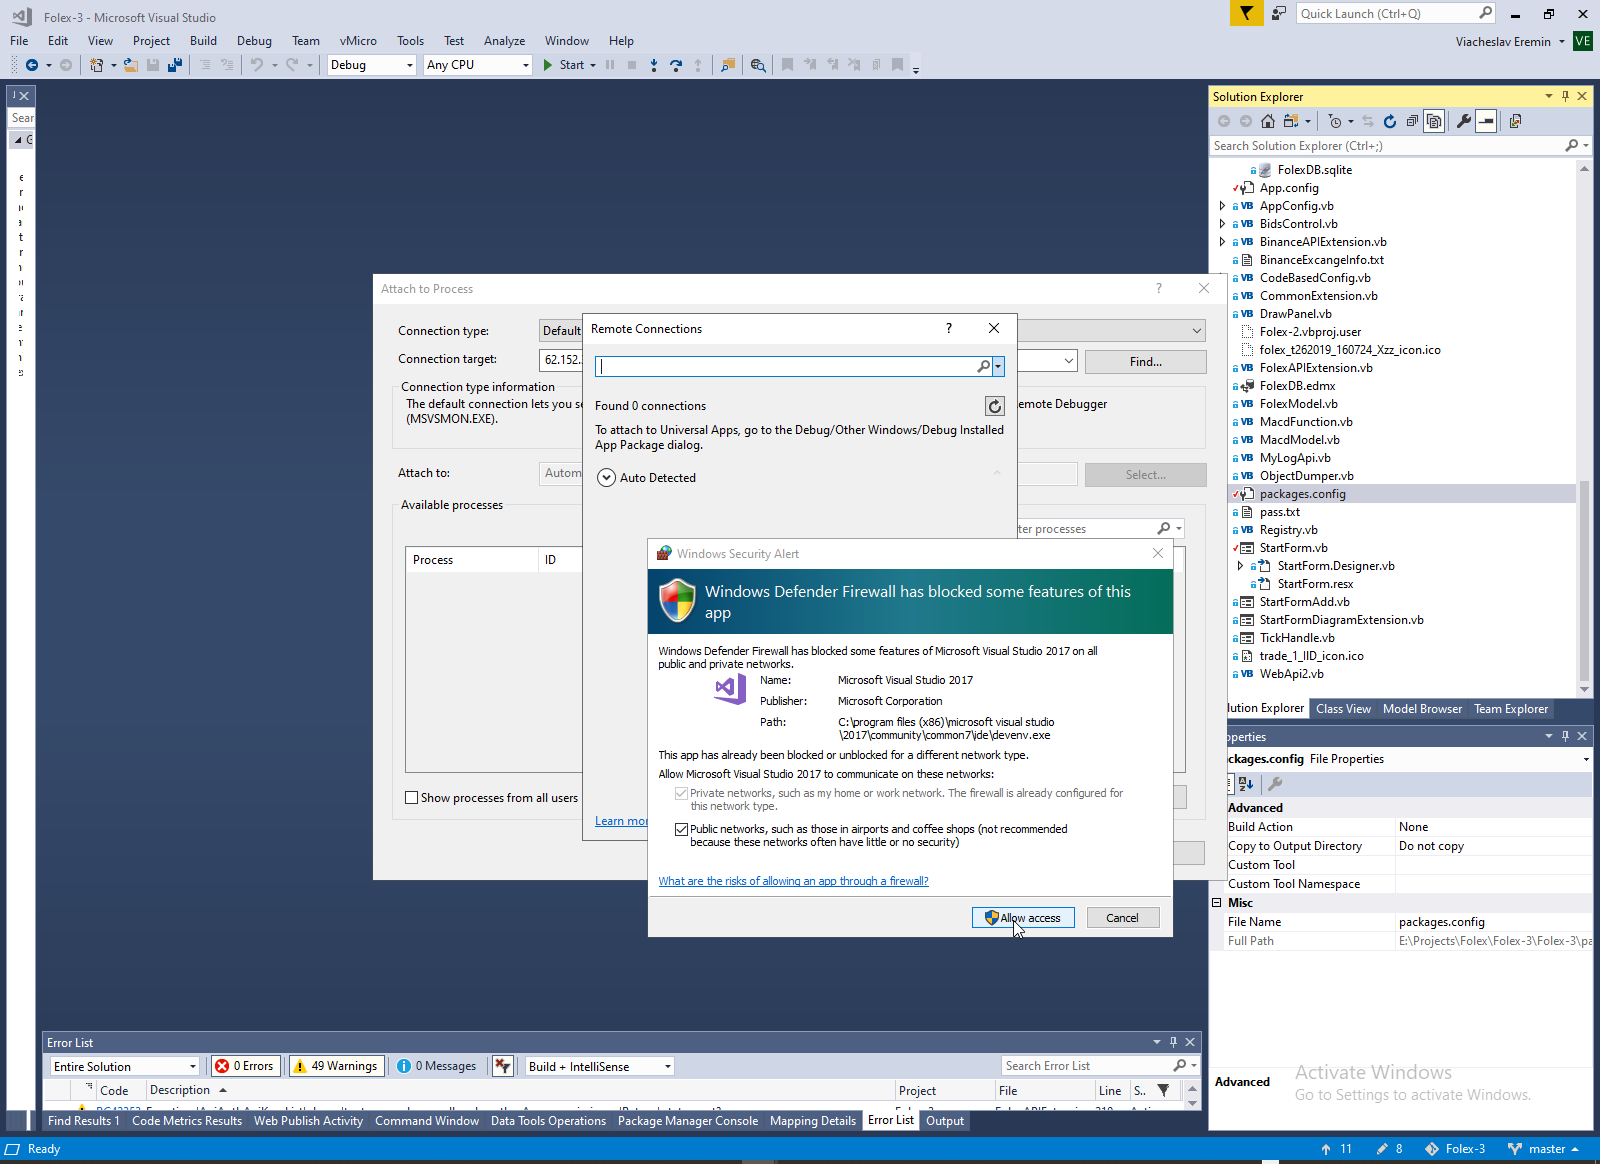Click the Find... button in Attach to Process
Screen dimensions: 1600x1164
click(x=1146, y=362)
